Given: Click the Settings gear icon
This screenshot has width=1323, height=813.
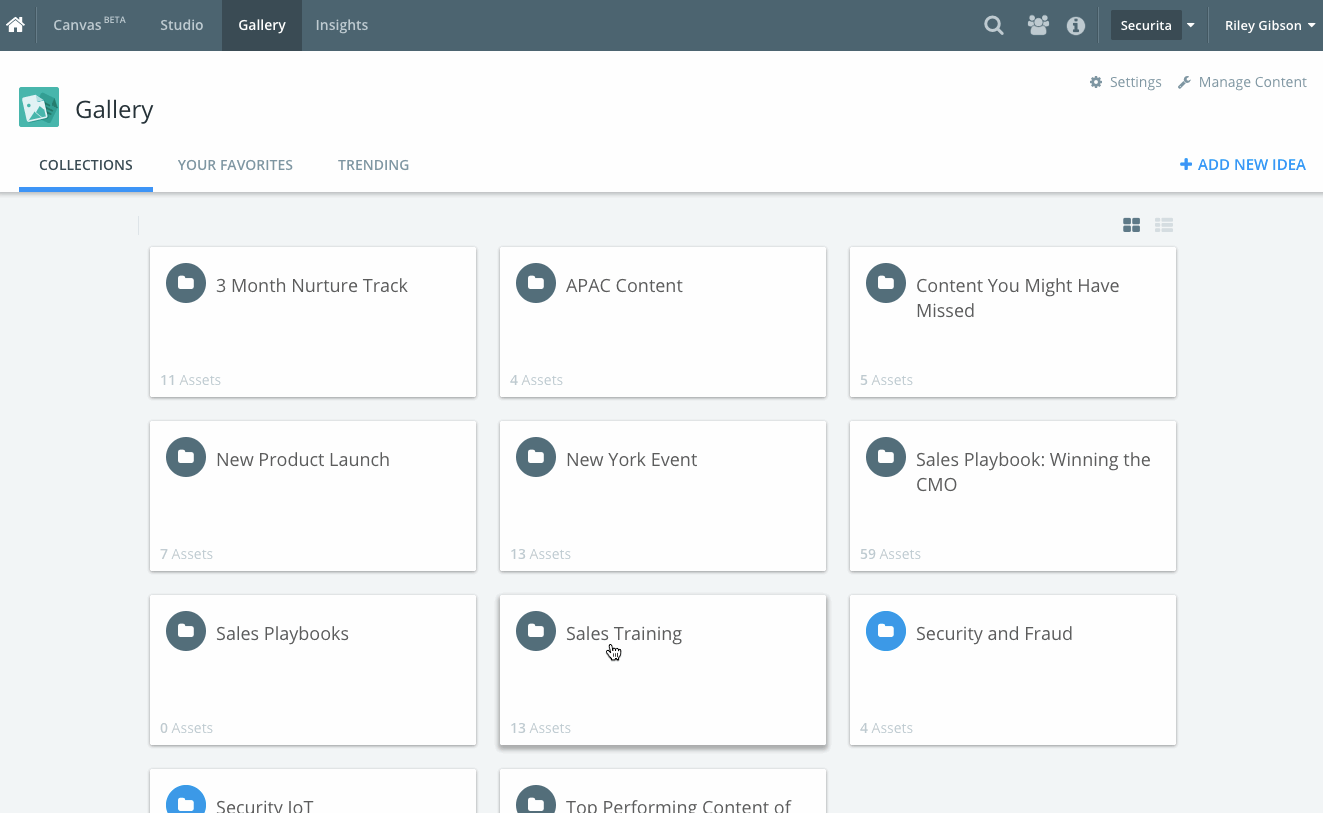Looking at the screenshot, I should (1096, 82).
